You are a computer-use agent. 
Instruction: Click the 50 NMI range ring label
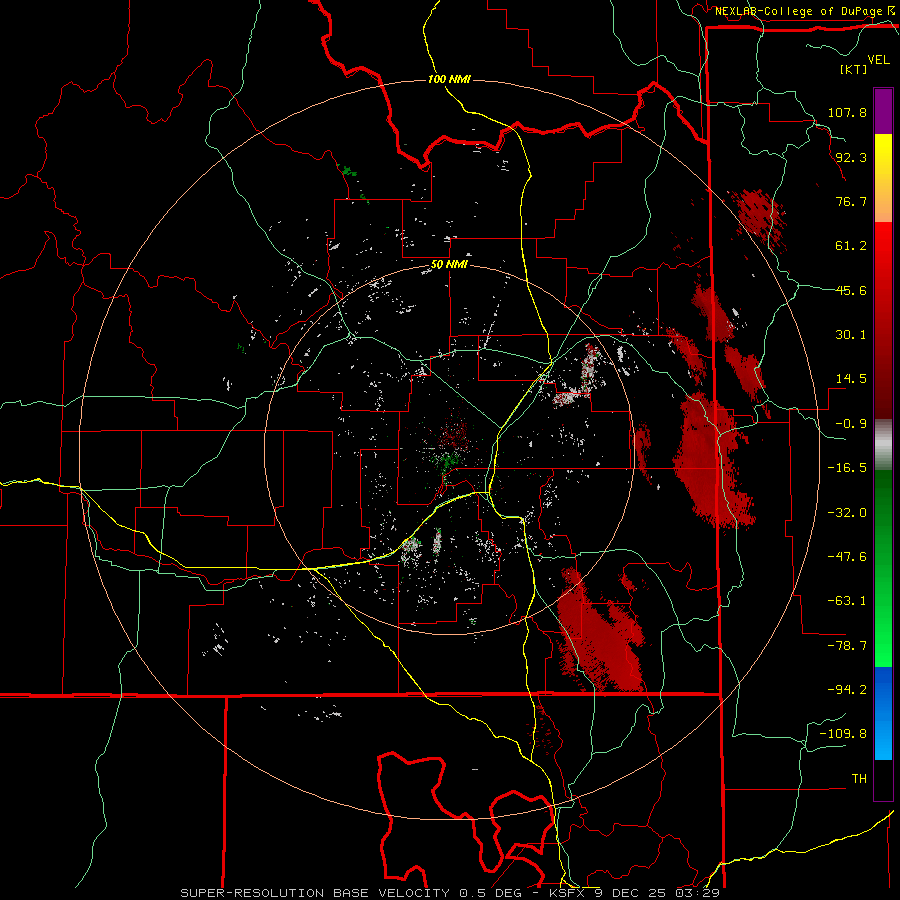tap(449, 265)
